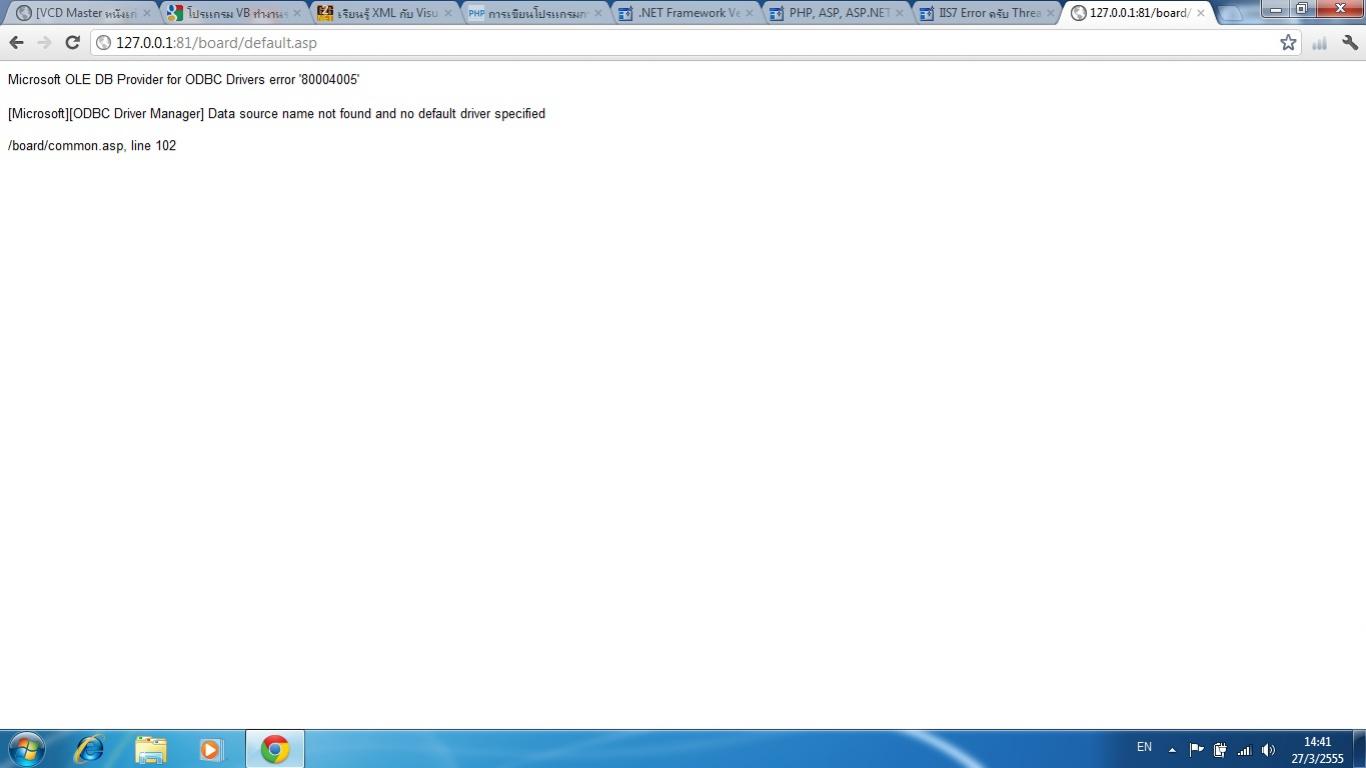Click the 'Data source name not found' message
The width and height of the screenshot is (1366, 768).
(276, 113)
